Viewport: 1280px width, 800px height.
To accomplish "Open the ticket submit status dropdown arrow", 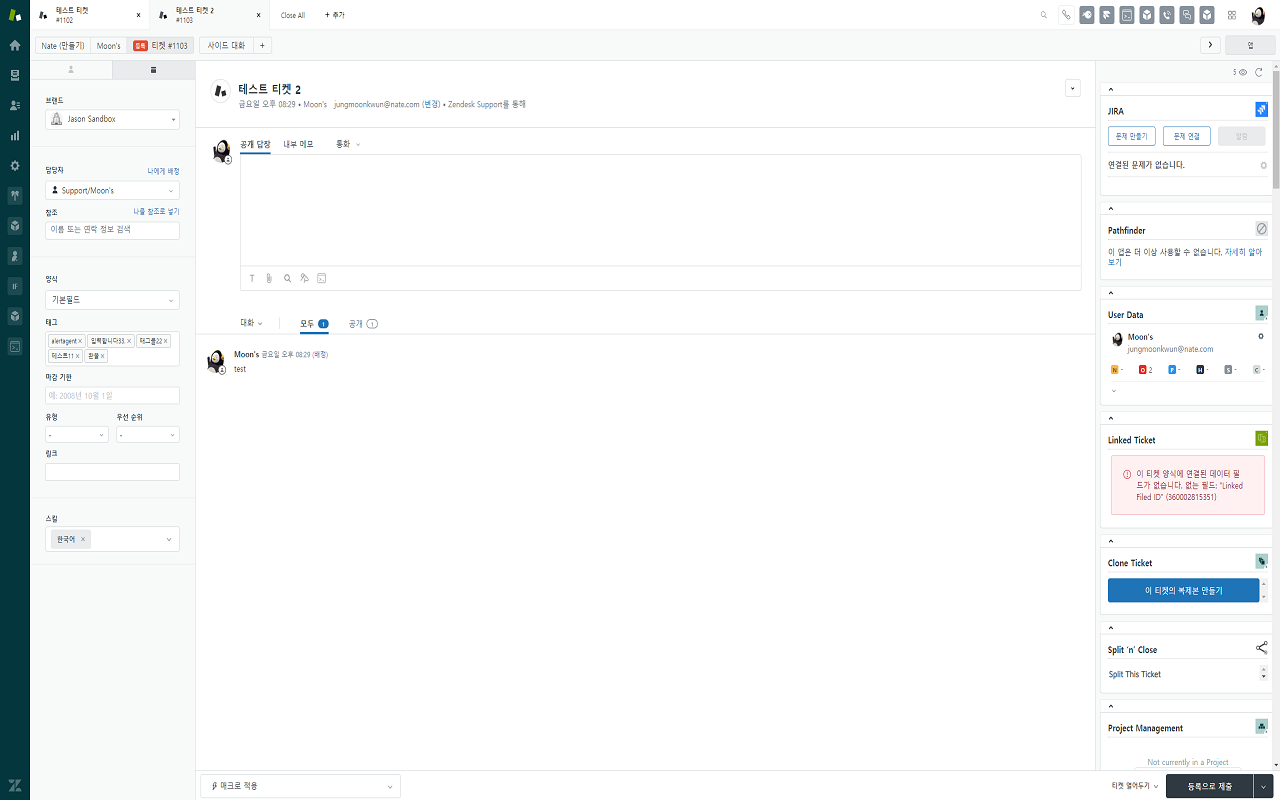I will coord(1264,786).
